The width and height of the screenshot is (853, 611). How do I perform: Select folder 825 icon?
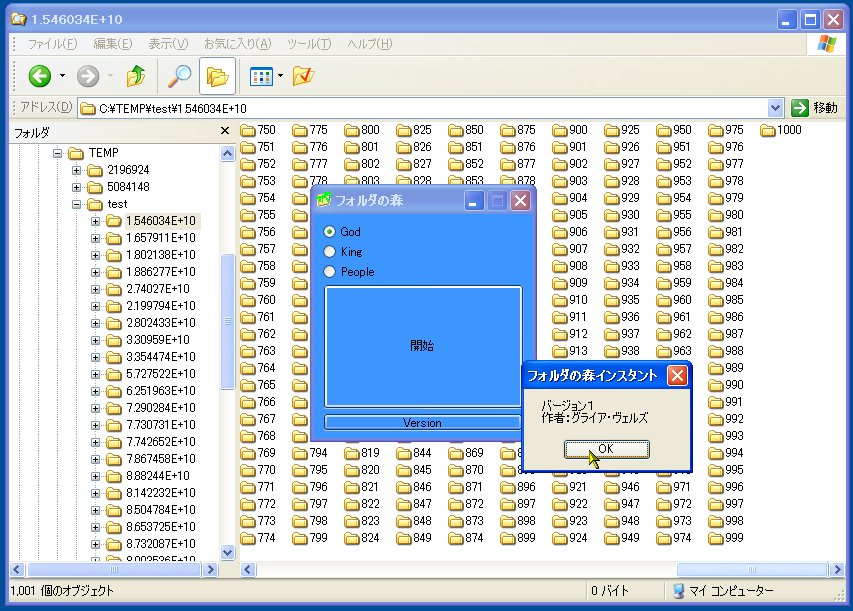pos(404,130)
